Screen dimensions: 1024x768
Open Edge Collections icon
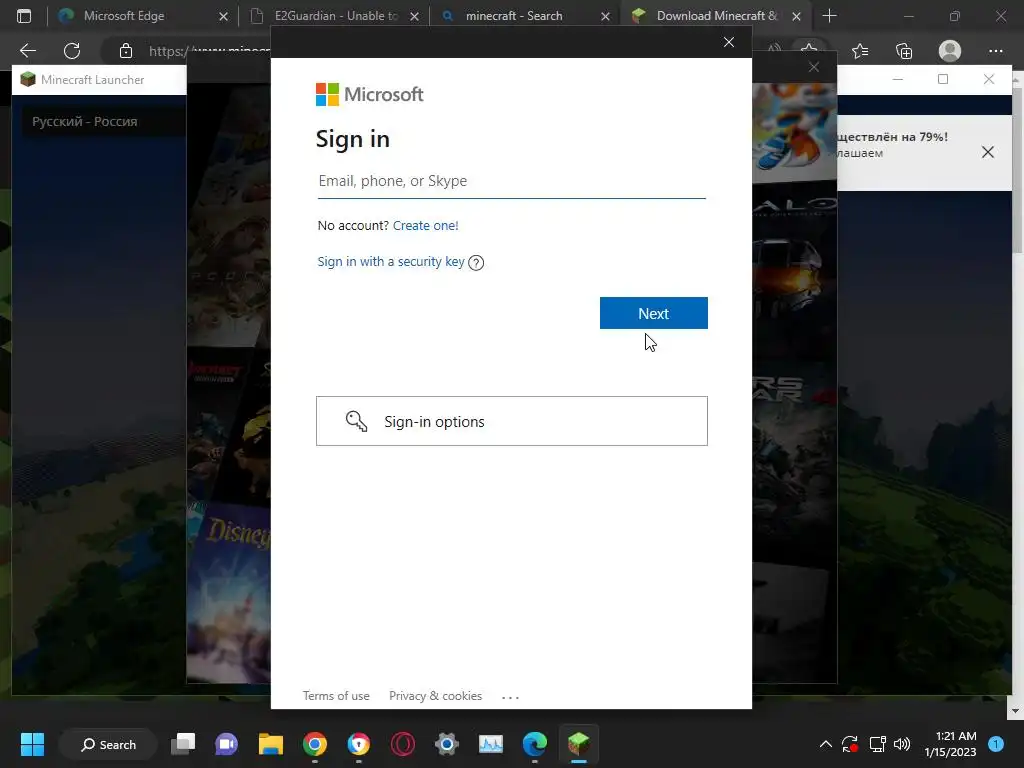click(x=904, y=51)
